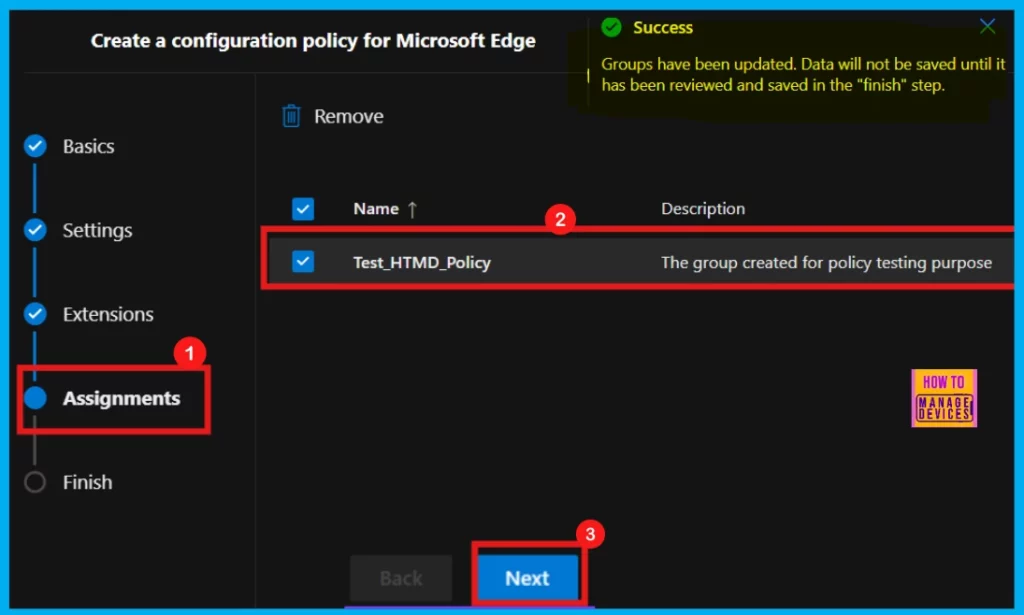Dismiss the Success notification with X

point(987,27)
